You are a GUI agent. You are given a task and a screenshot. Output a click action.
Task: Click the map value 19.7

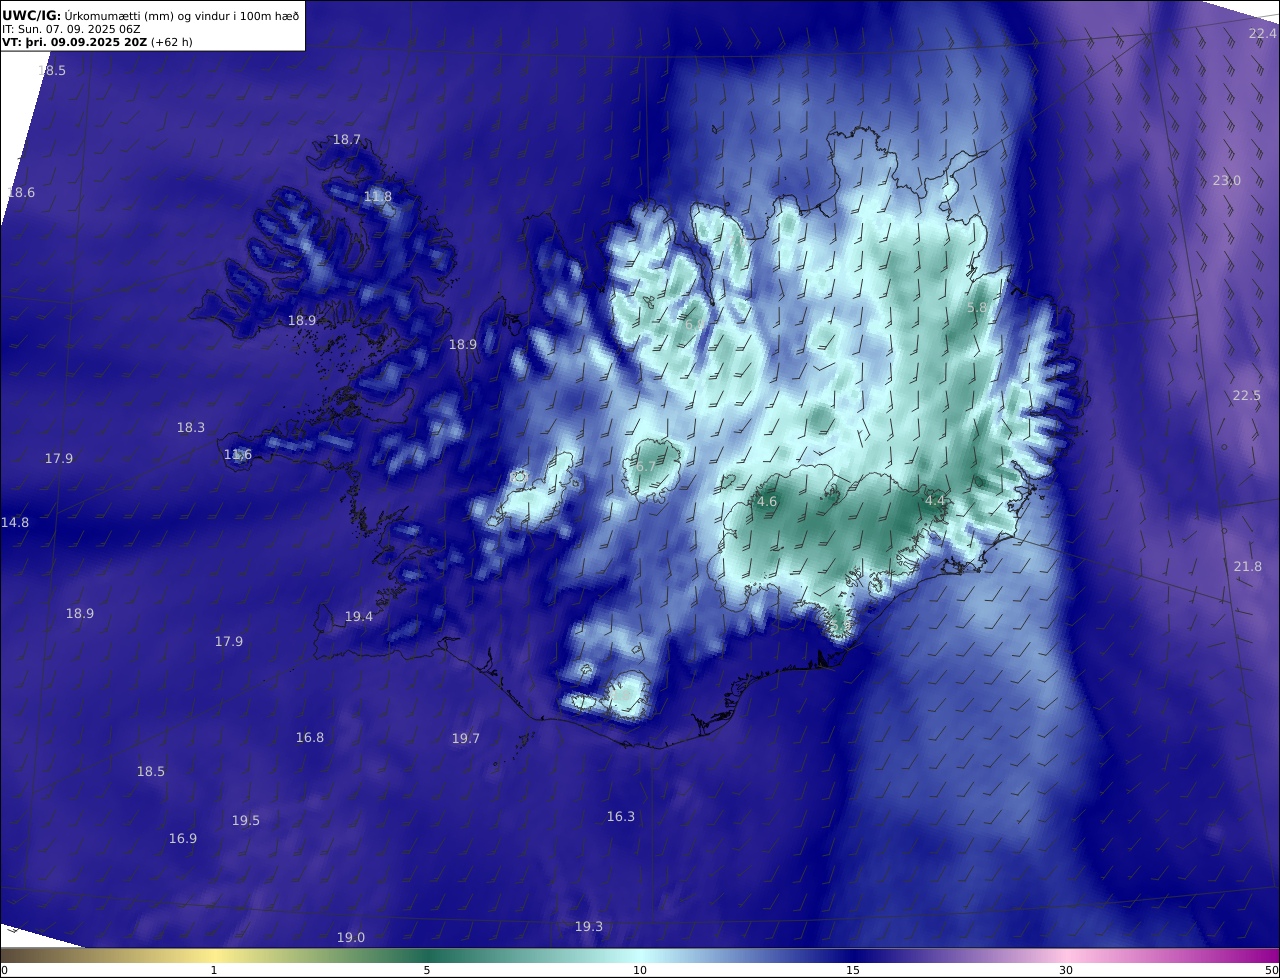coord(466,739)
